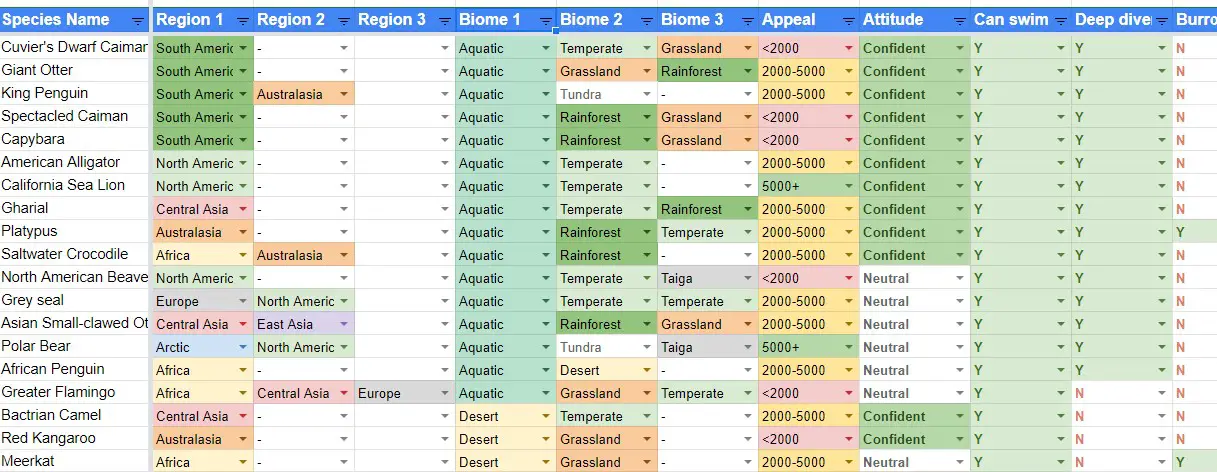This screenshot has width=1217, height=472.
Task: Select the Red Kangaroo species name cell
Action: [x=75, y=438]
